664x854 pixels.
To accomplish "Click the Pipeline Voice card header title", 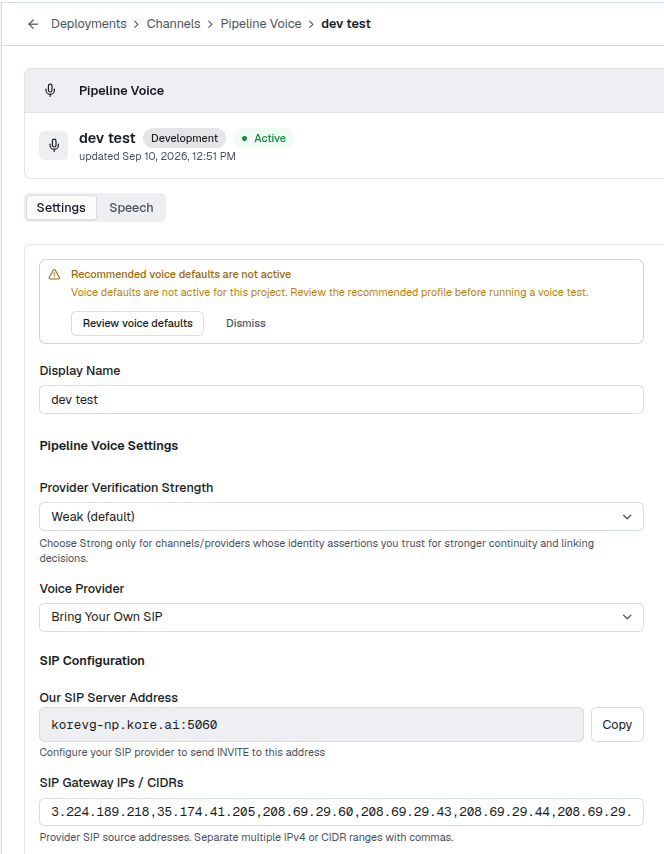I will 121,90.
